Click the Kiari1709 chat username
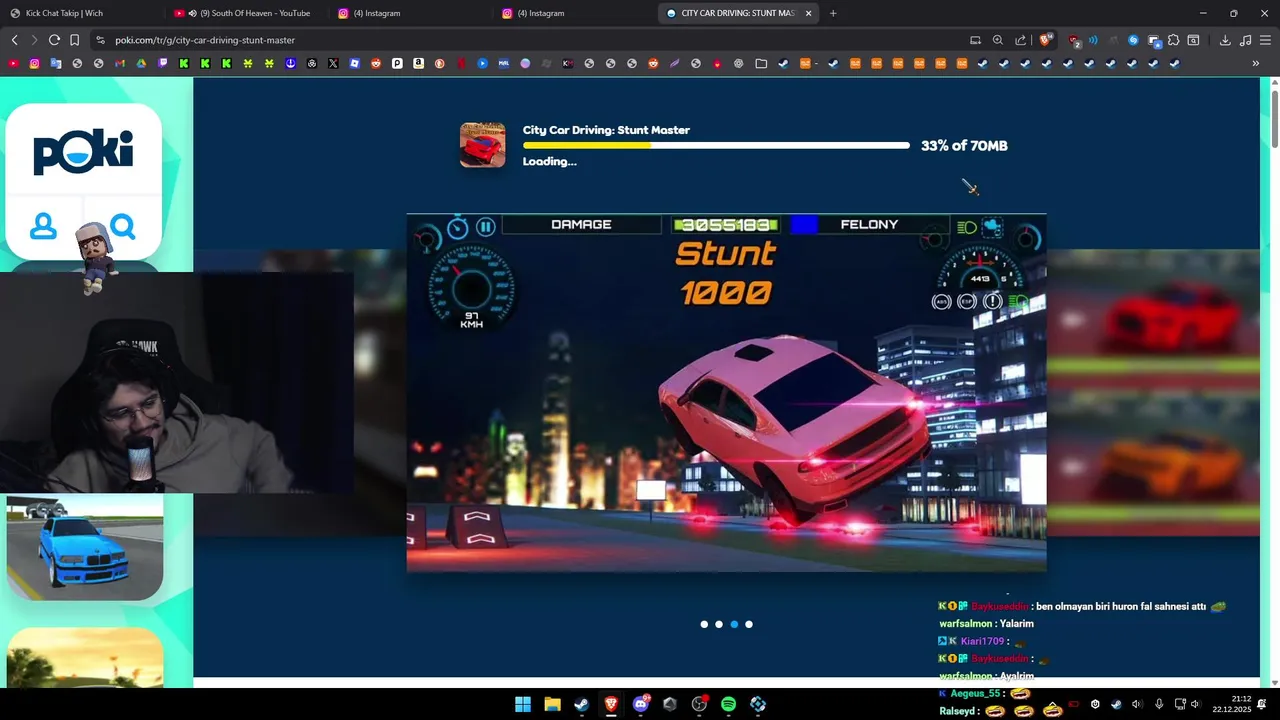The image size is (1280, 720). (983, 641)
